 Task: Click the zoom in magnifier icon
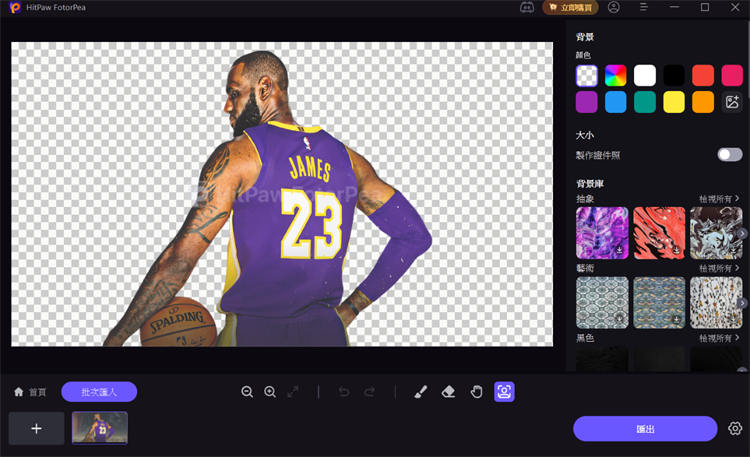[270, 392]
